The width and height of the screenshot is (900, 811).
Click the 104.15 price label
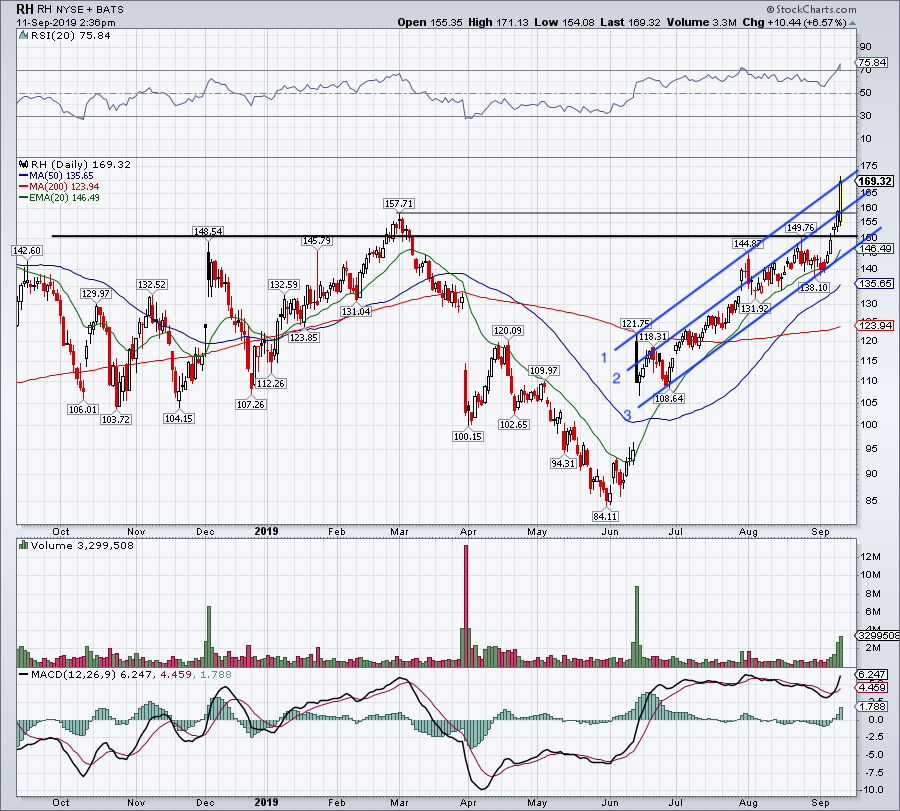coord(179,418)
